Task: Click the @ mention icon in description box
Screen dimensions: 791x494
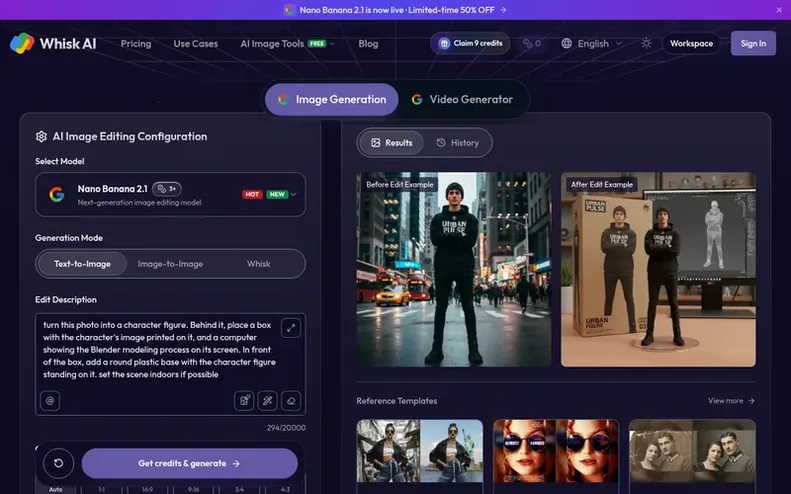Action: (50, 401)
